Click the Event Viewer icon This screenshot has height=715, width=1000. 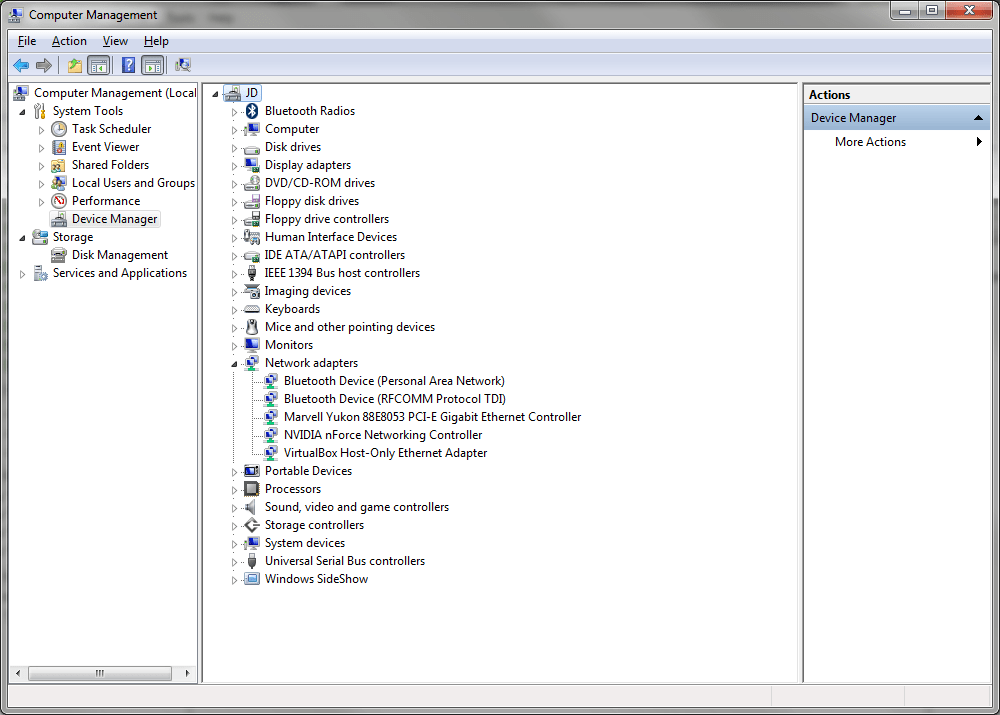coord(59,147)
